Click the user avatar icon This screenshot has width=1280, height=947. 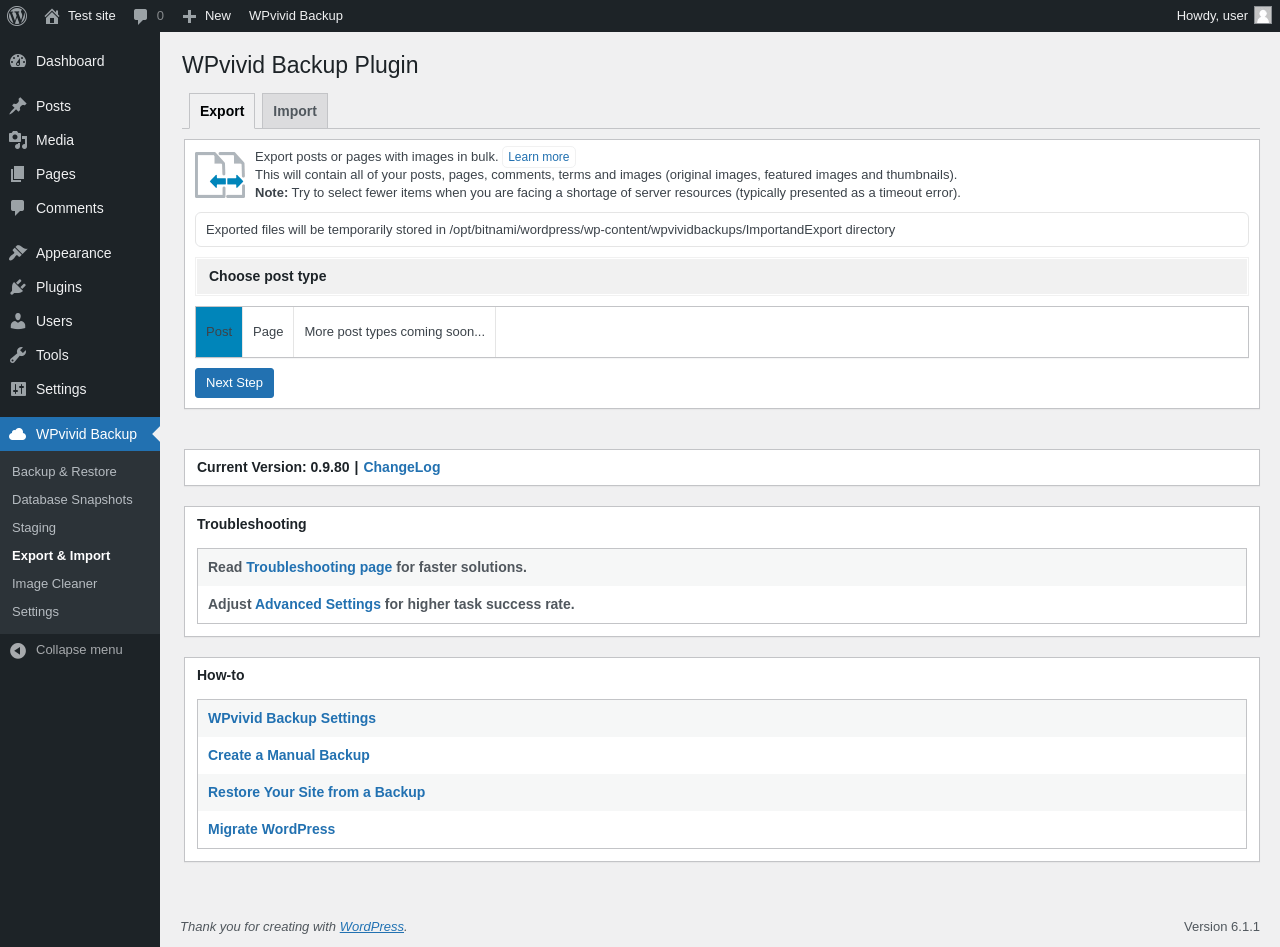(1263, 15)
